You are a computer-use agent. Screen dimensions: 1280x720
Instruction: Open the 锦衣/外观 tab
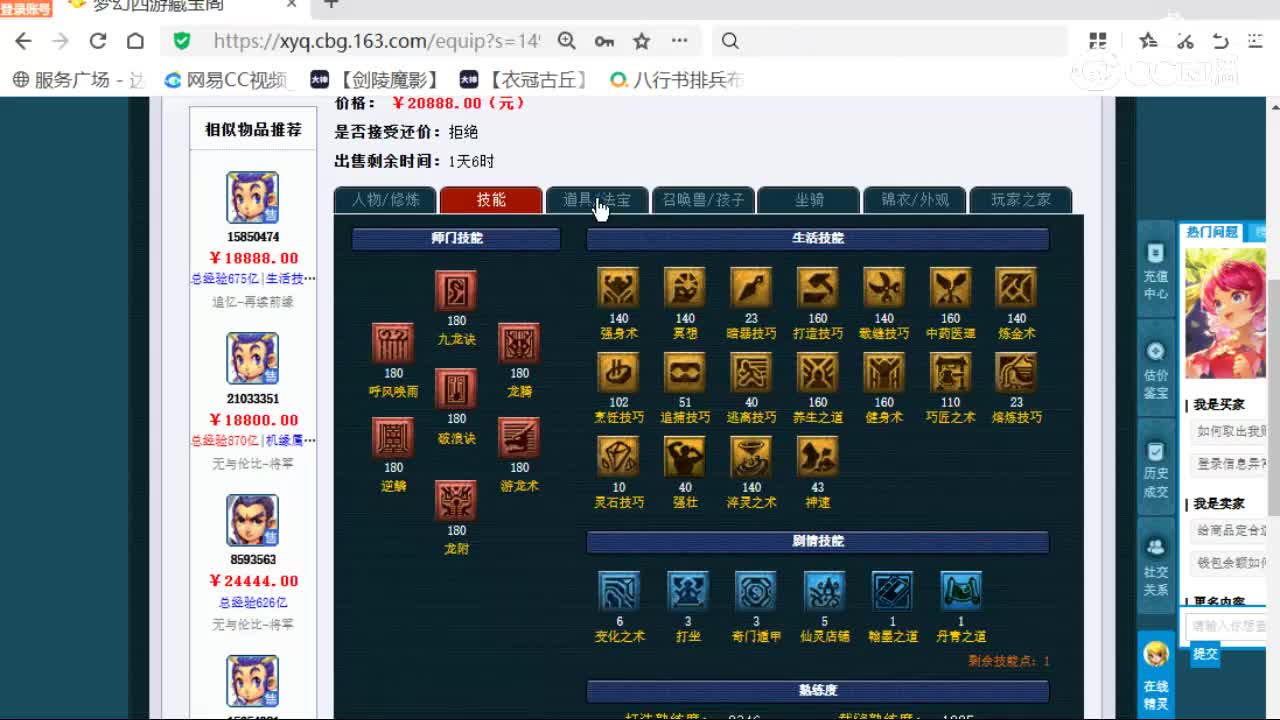914,200
